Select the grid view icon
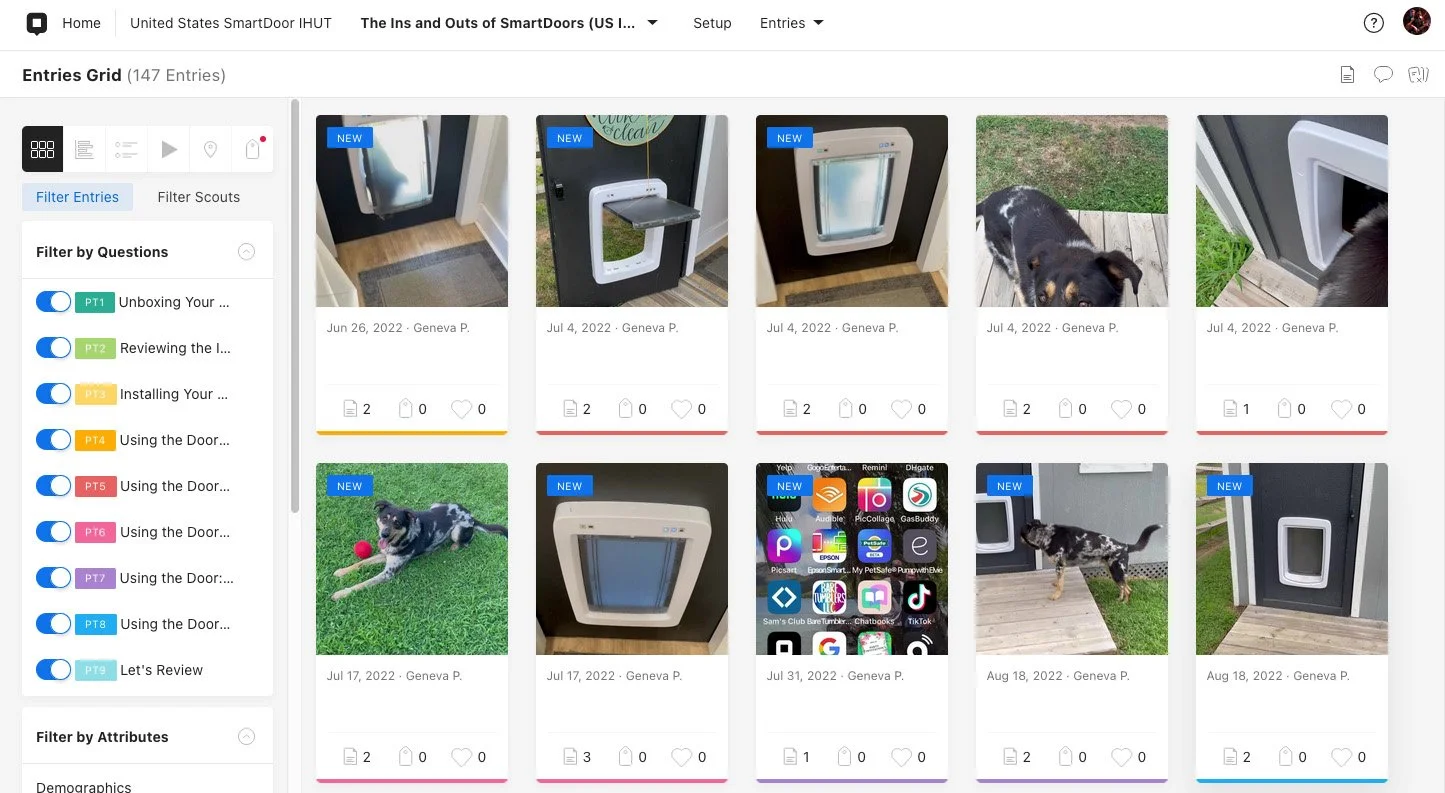Screen dimensions: 1445x793 tap(43, 149)
